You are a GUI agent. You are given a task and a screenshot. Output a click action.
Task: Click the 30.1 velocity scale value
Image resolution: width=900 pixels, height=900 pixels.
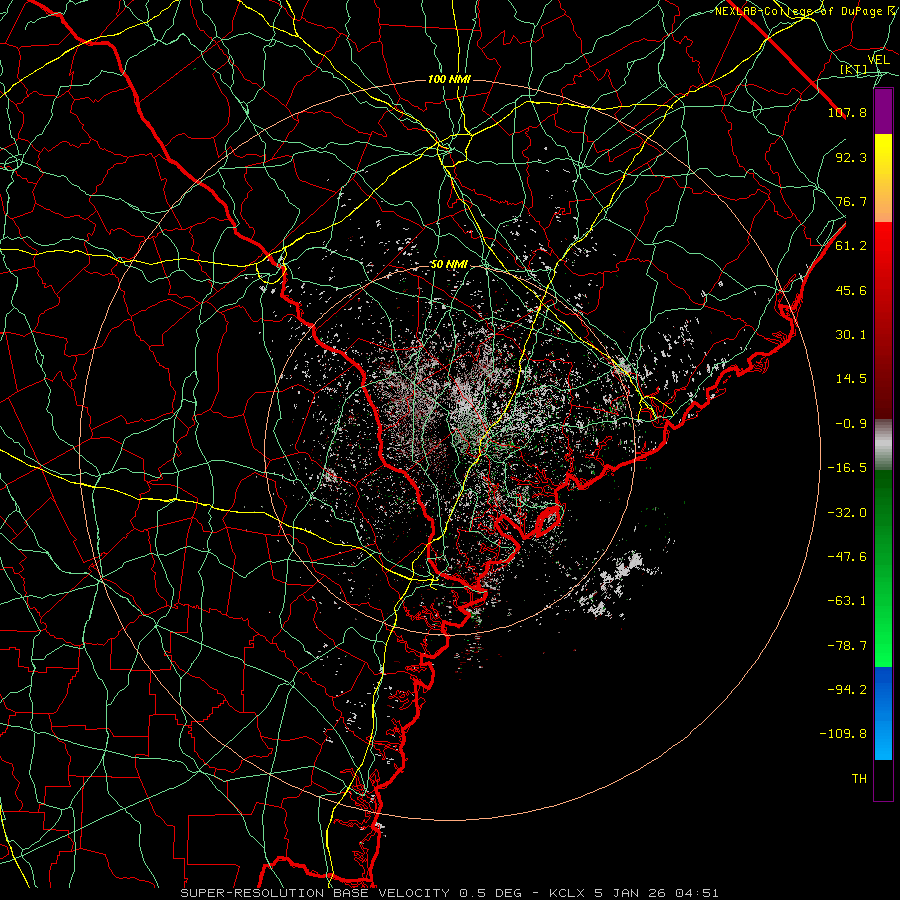[851, 335]
